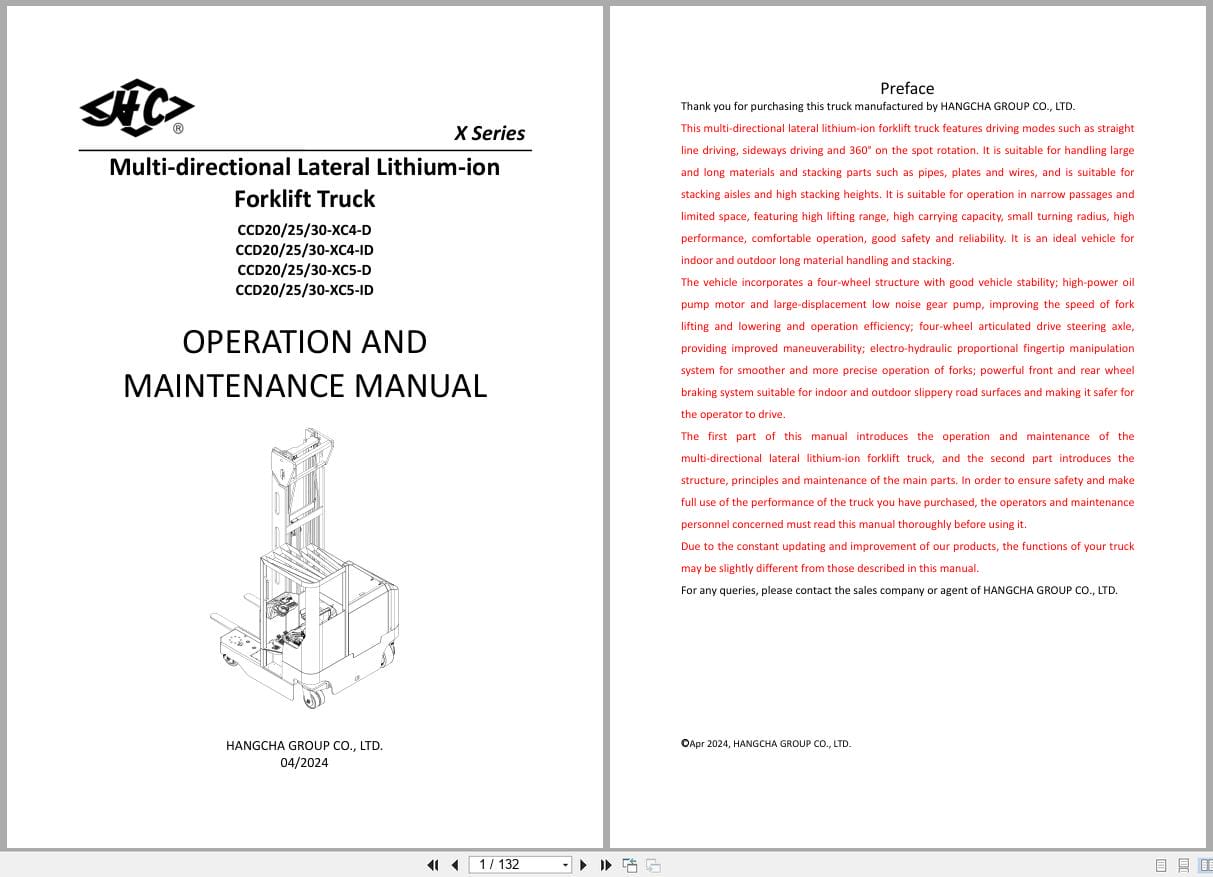Click the copyright line Apr 2024 HANGCHA GROUP
1213x877 pixels.
click(x=767, y=743)
